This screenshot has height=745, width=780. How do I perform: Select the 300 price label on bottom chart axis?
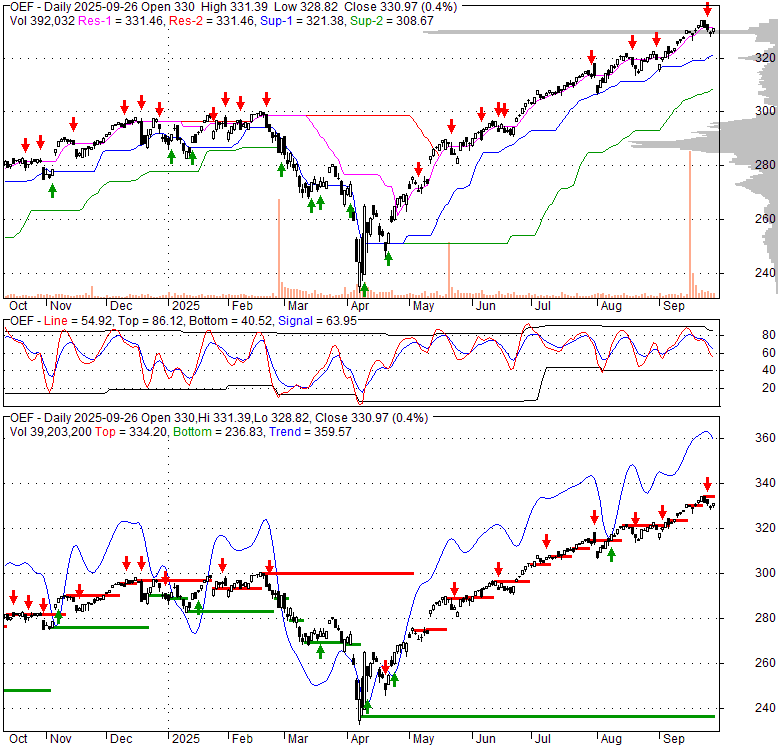pos(765,573)
